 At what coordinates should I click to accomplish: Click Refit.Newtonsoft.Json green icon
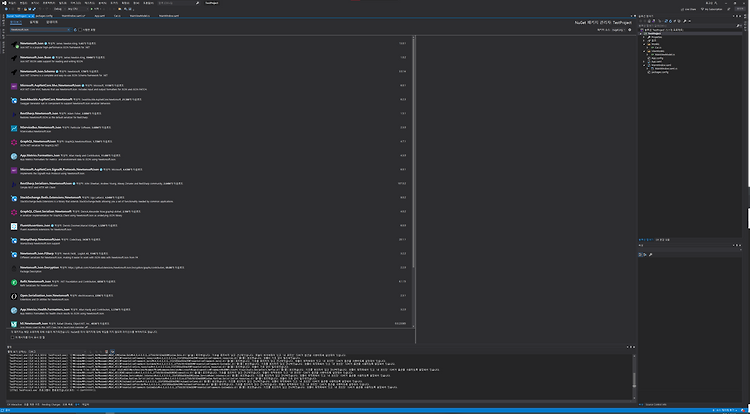click(14, 283)
